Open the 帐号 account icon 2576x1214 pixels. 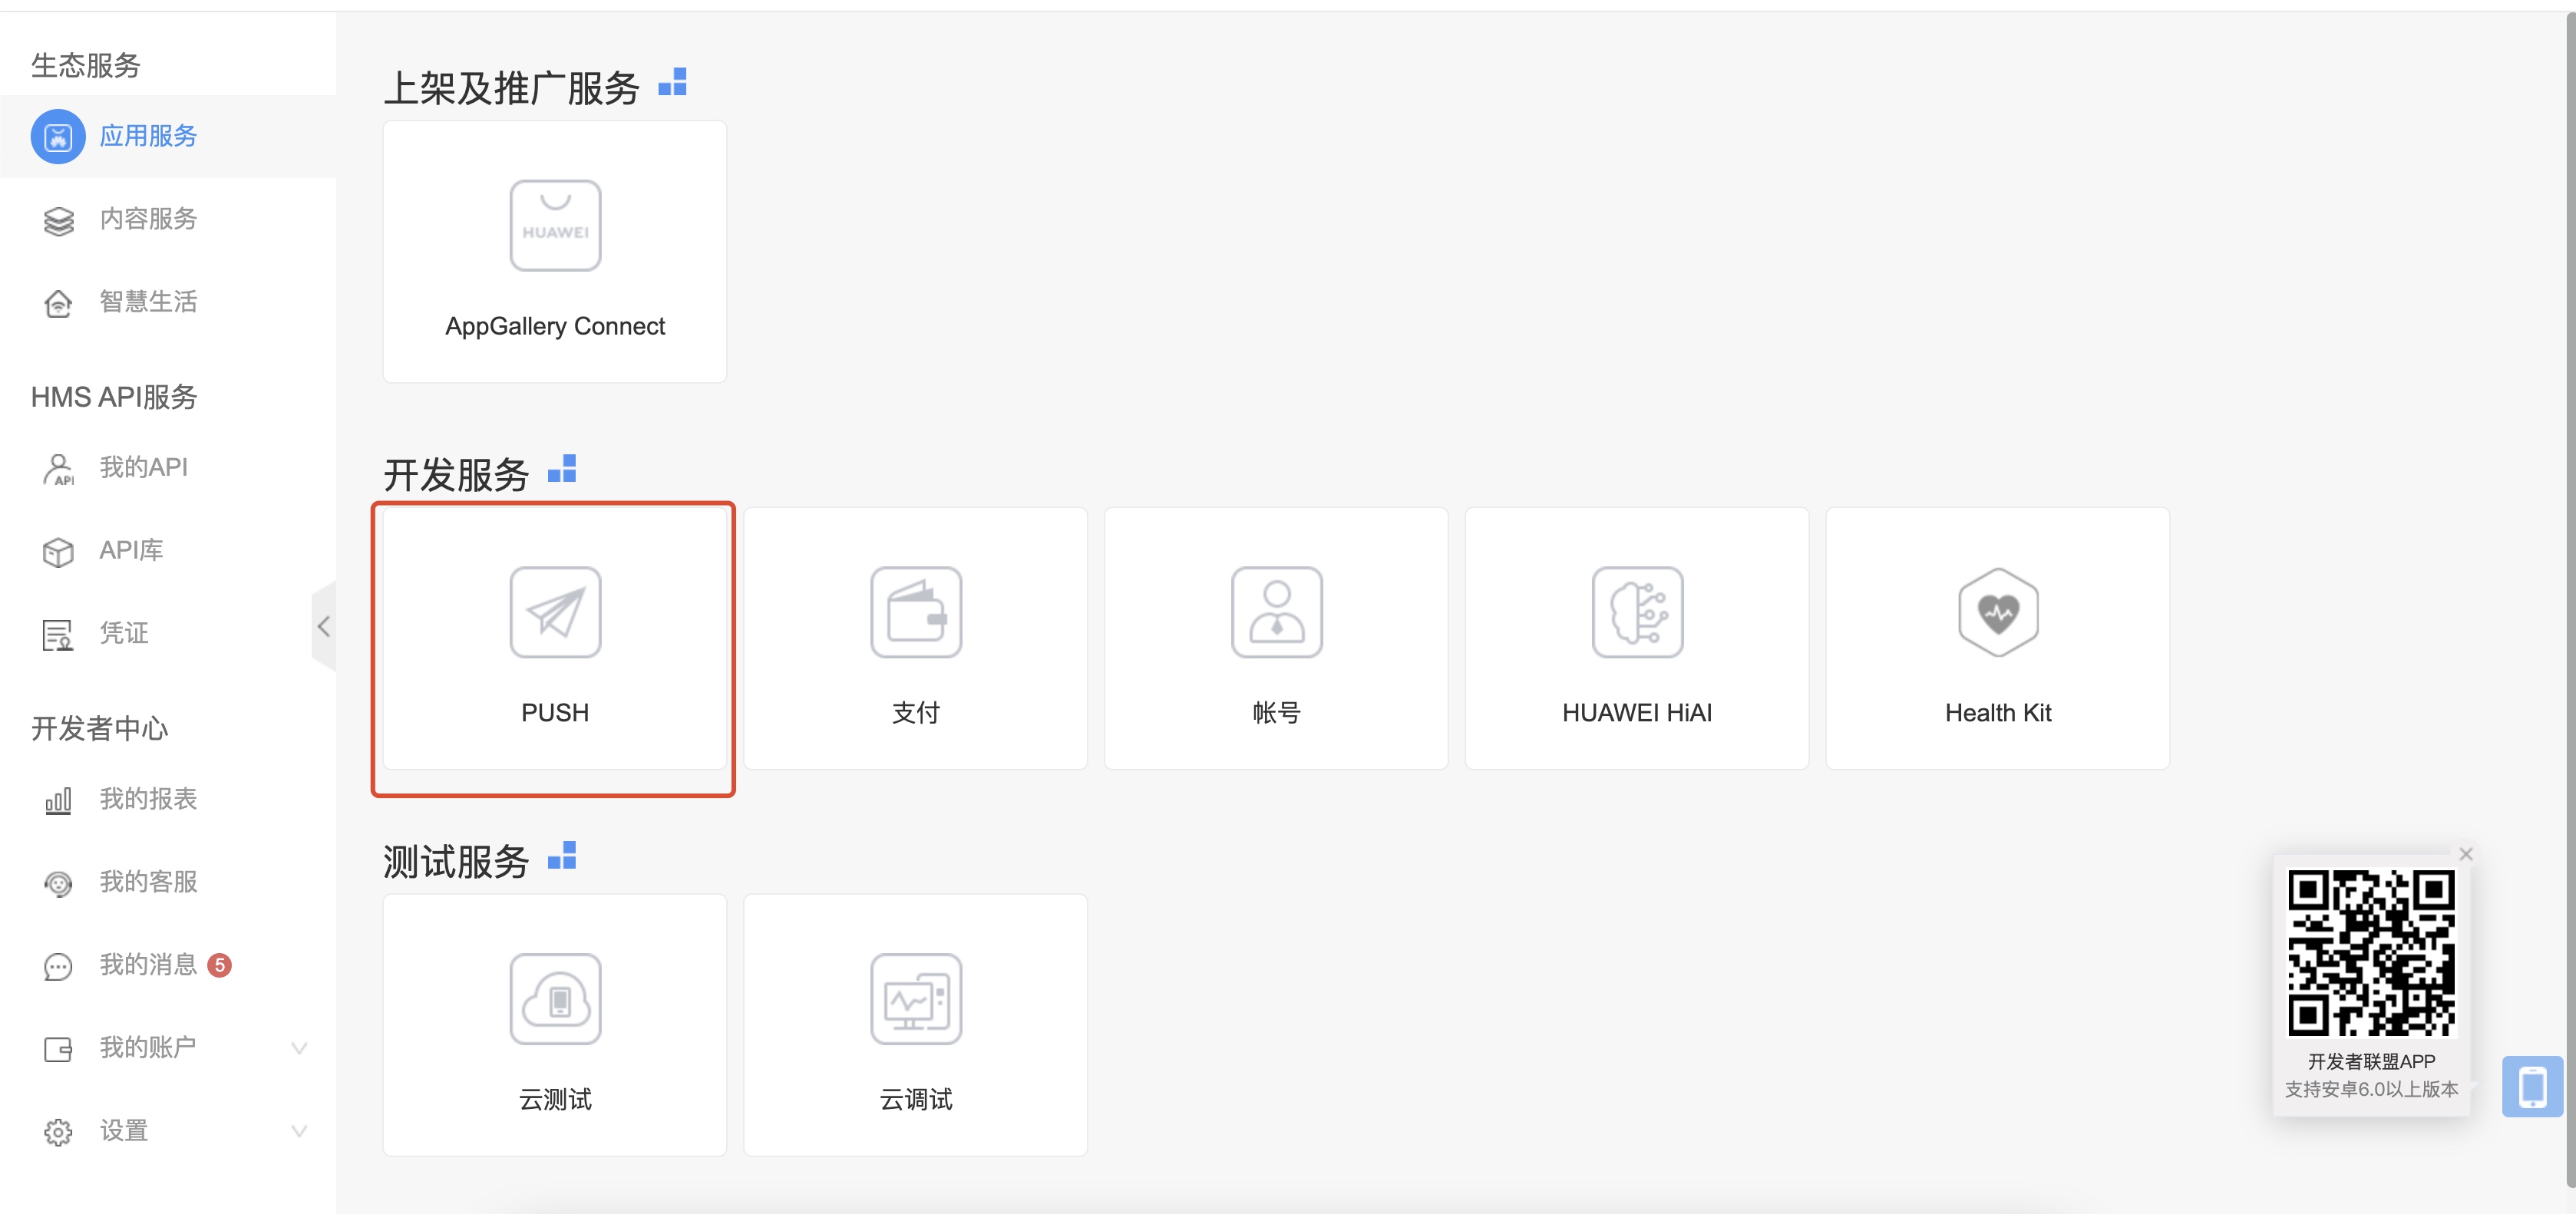(1276, 612)
